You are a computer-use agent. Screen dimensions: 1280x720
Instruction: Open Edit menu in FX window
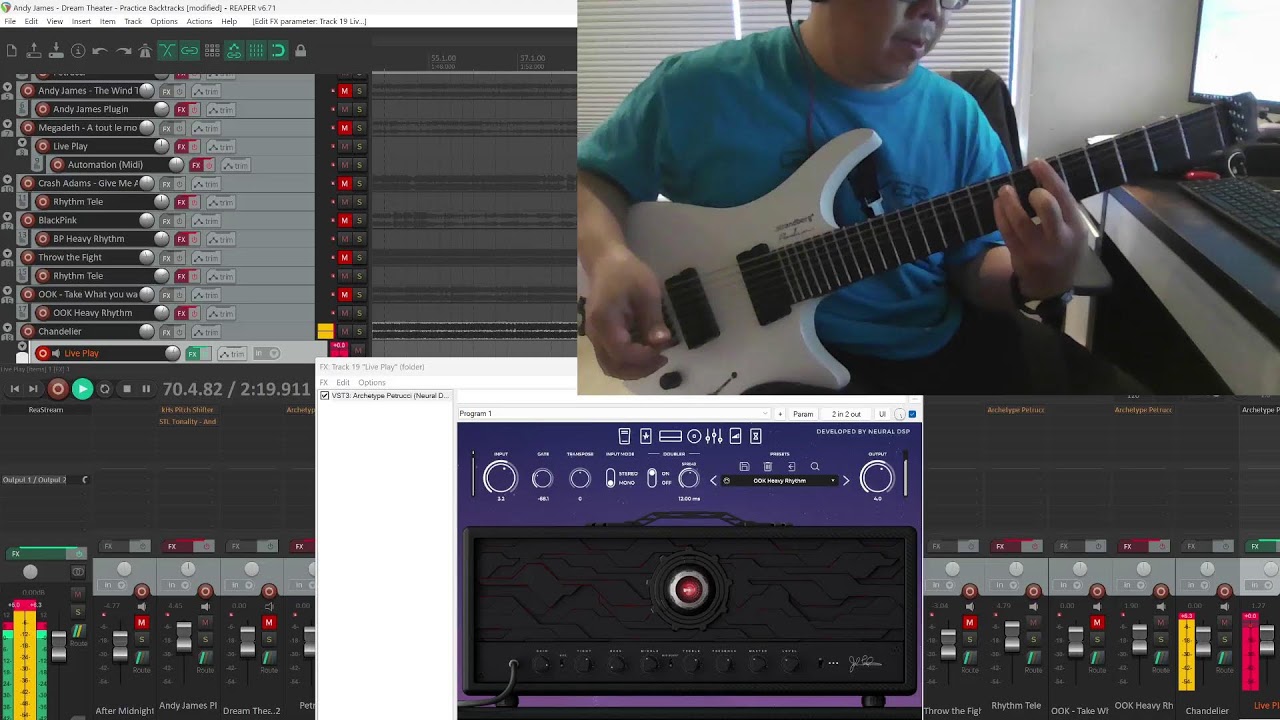click(x=343, y=383)
